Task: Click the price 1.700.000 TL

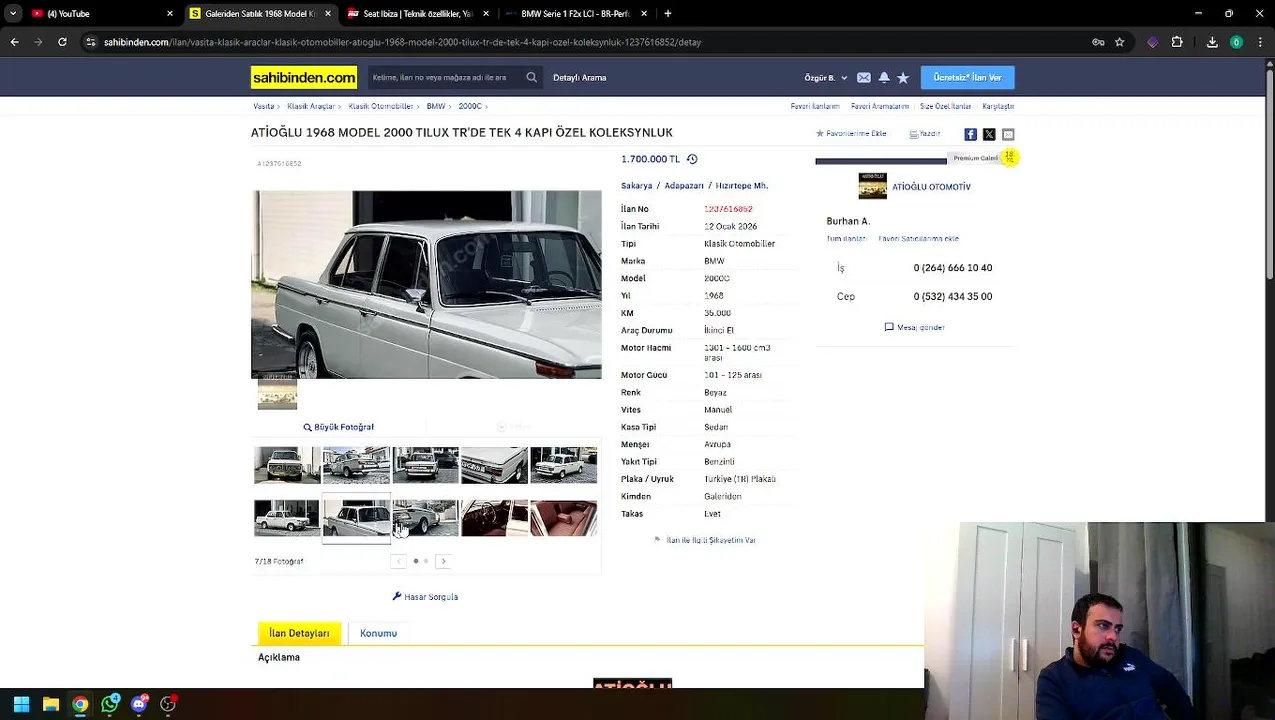Action: tap(650, 159)
